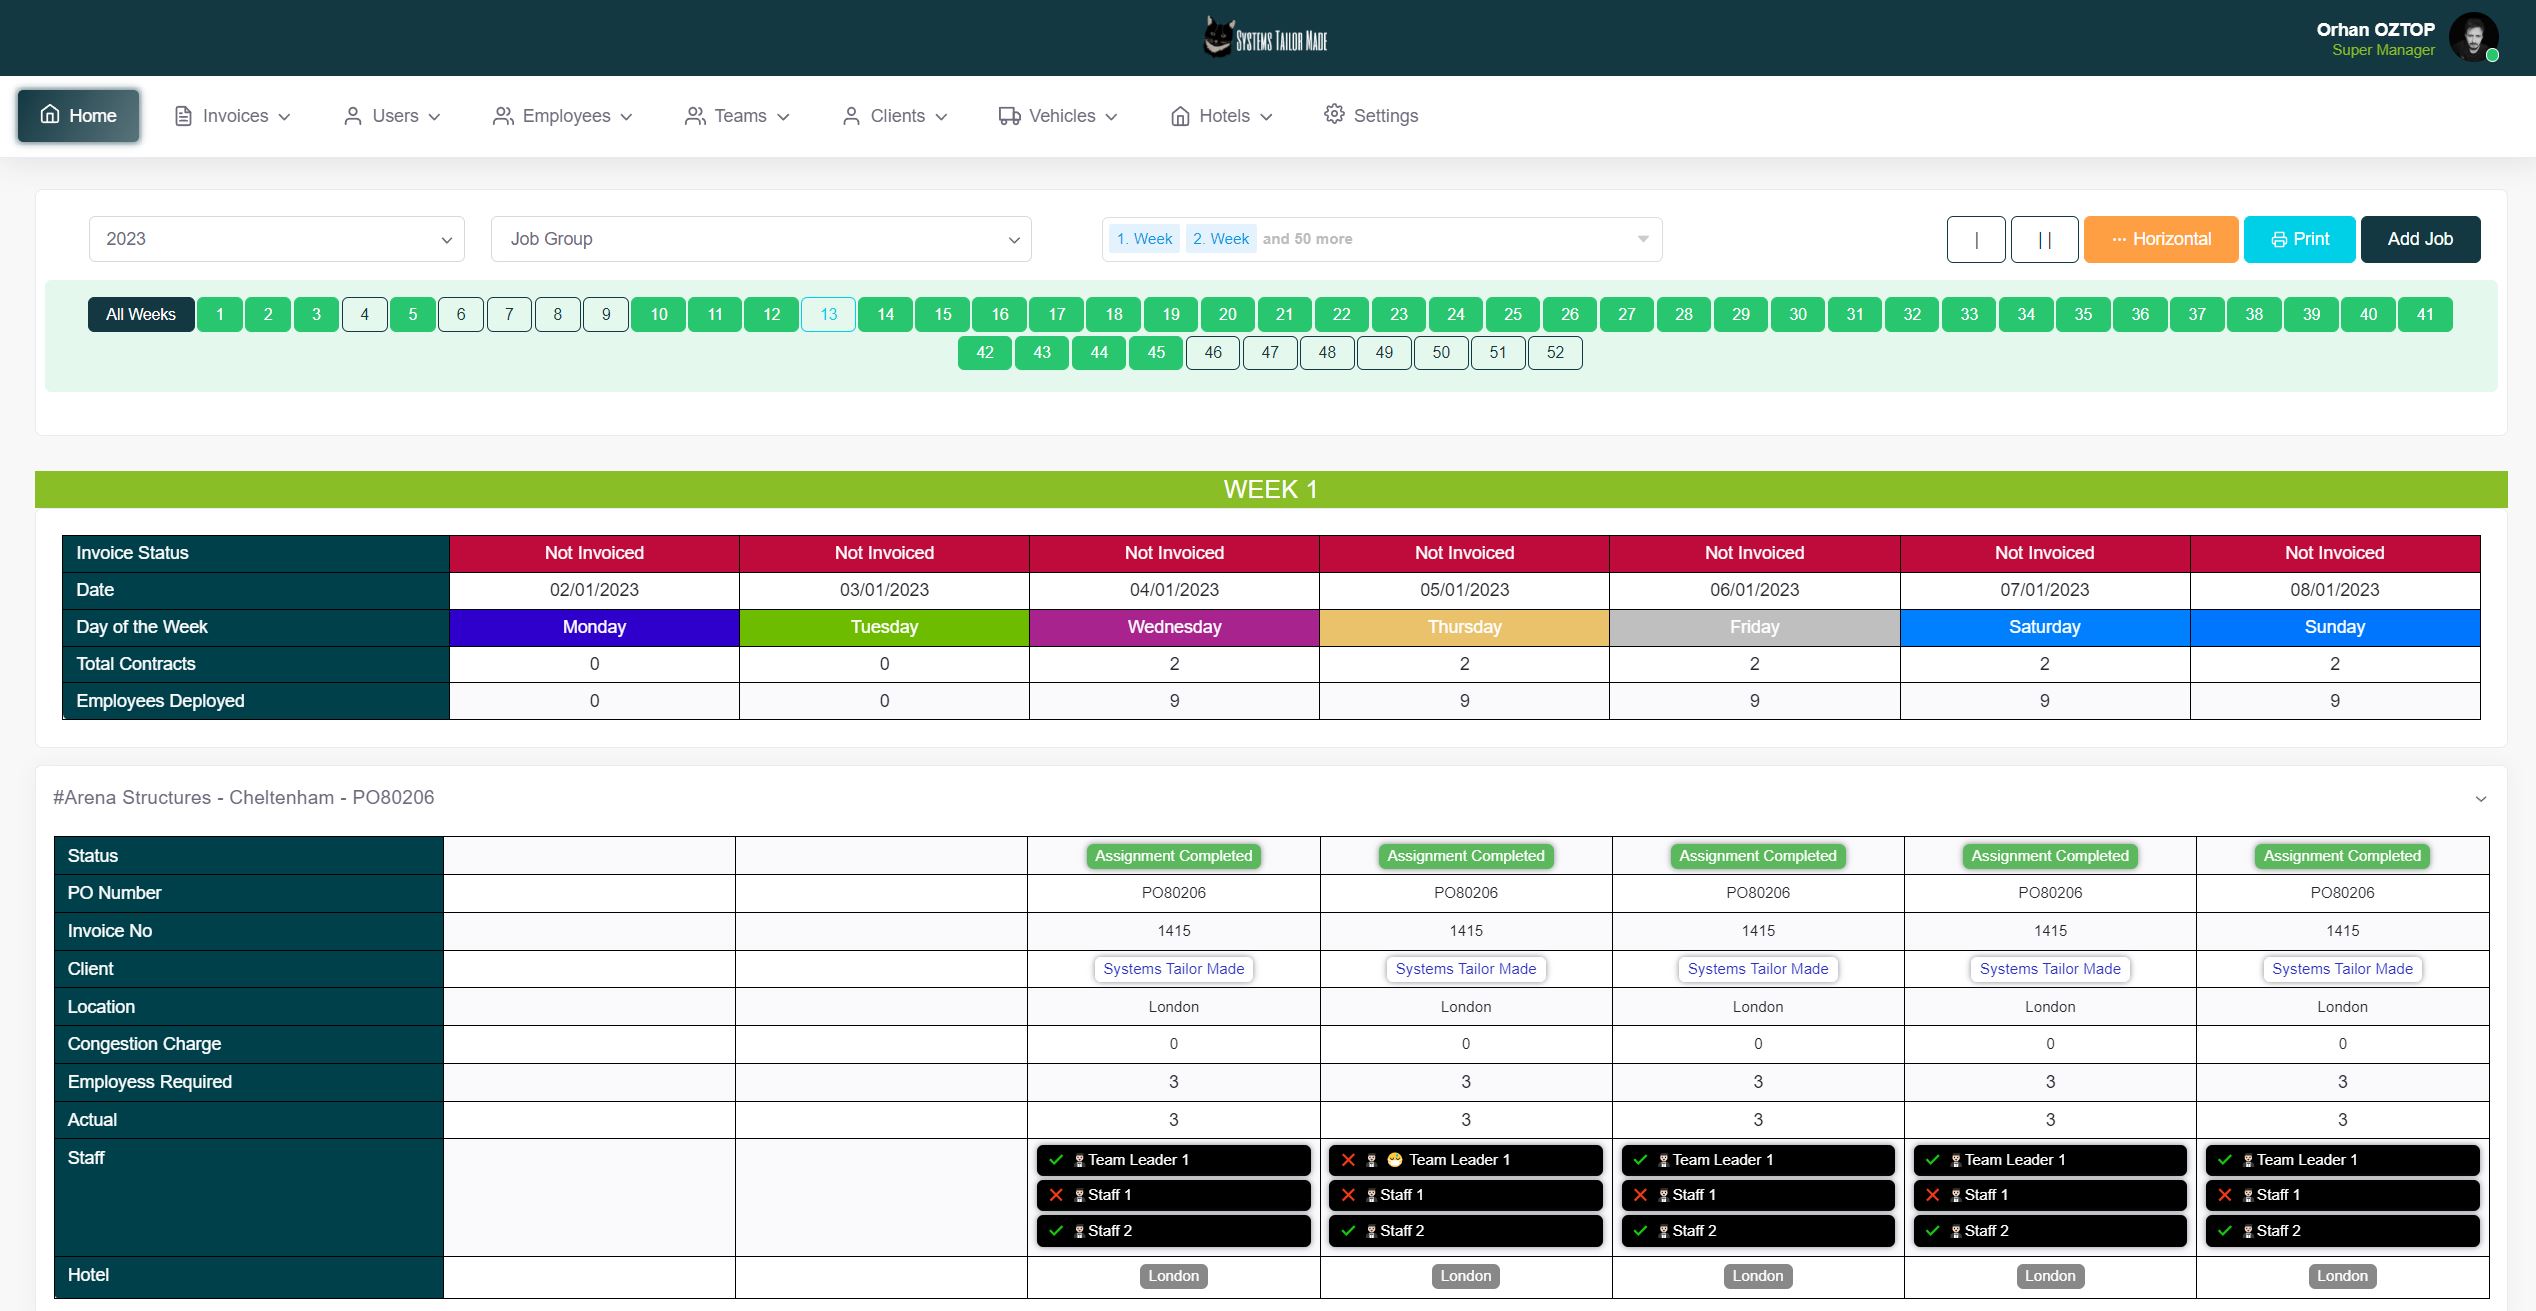Click the Settings gear icon
2536x1311 pixels.
1334,114
